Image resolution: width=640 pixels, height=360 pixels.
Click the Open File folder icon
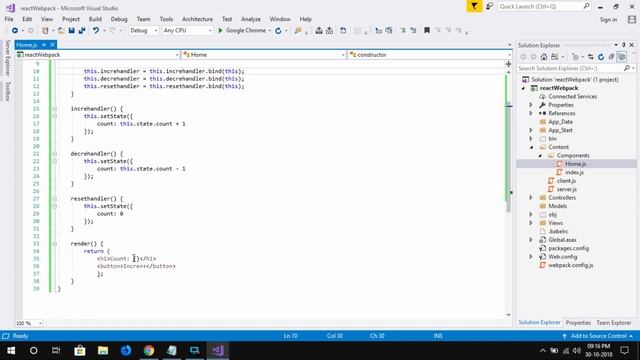(61, 31)
